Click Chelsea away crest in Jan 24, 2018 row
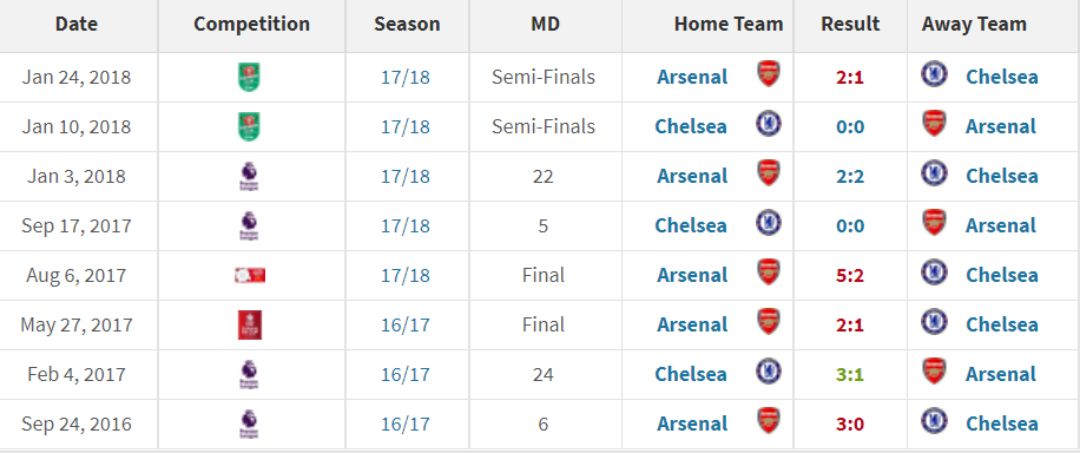Viewport: 1080px width, 453px height. coord(934,74)
